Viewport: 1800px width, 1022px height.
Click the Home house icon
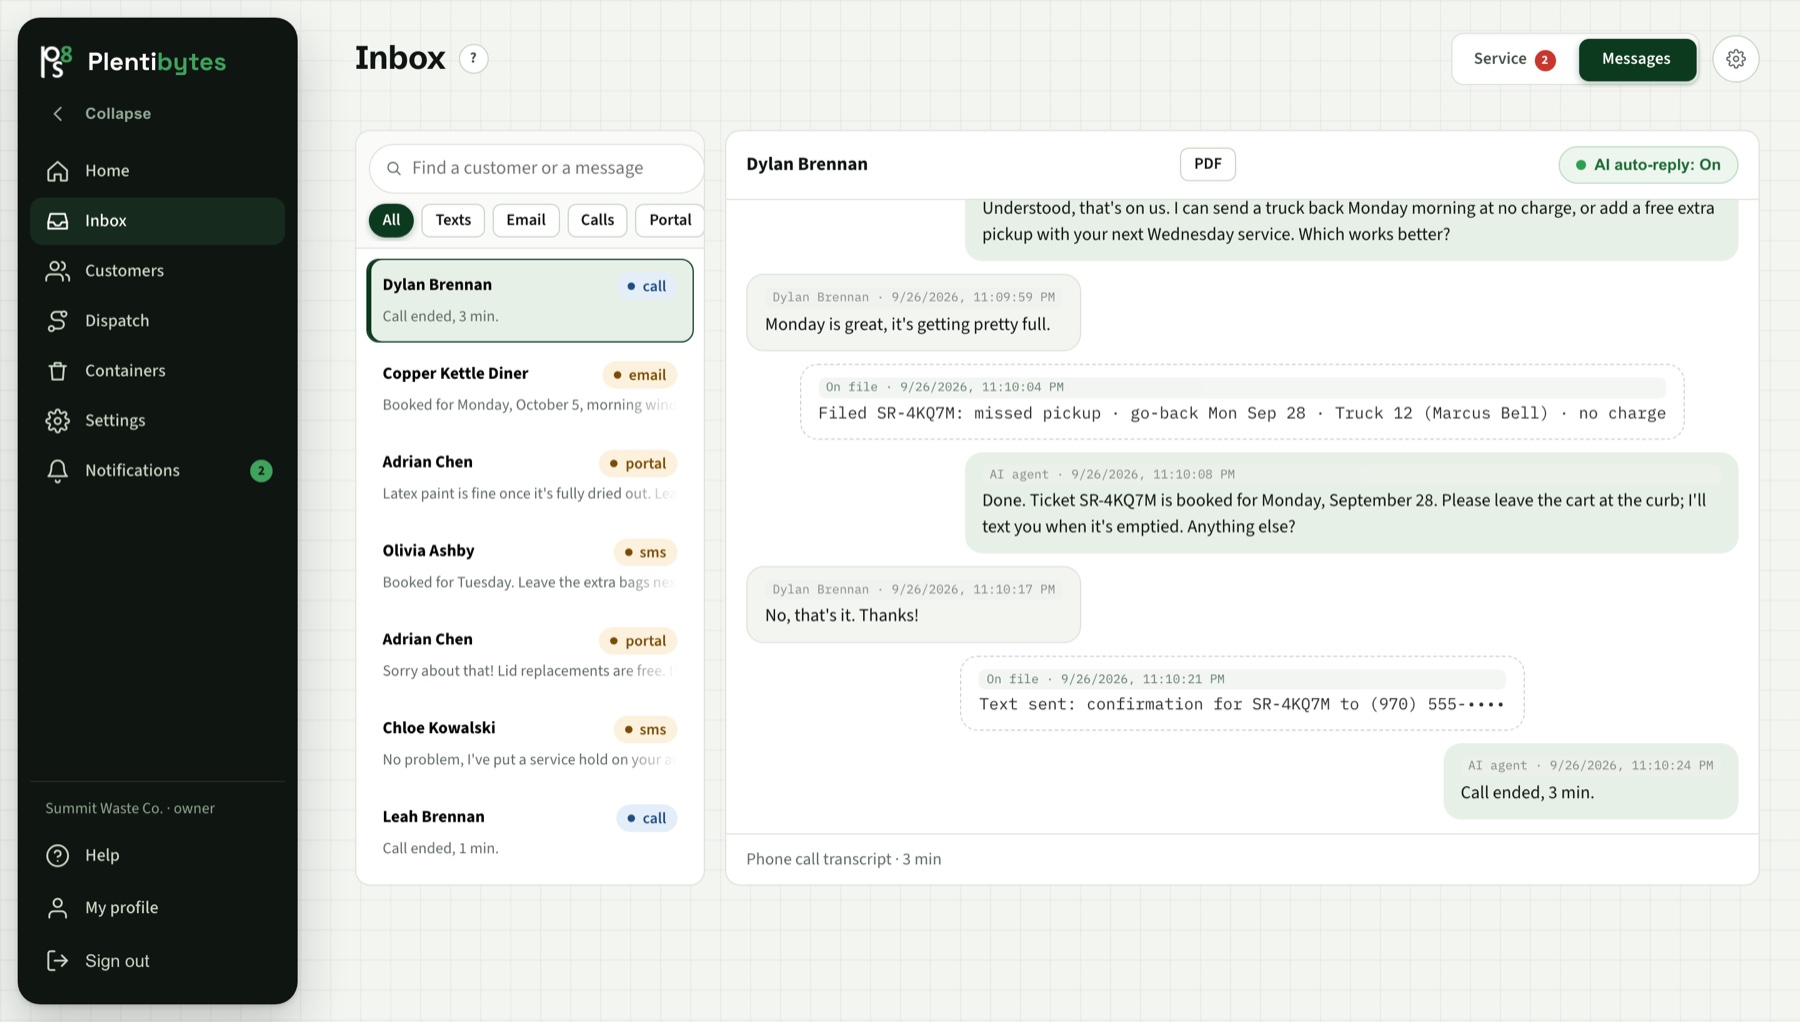58,171
